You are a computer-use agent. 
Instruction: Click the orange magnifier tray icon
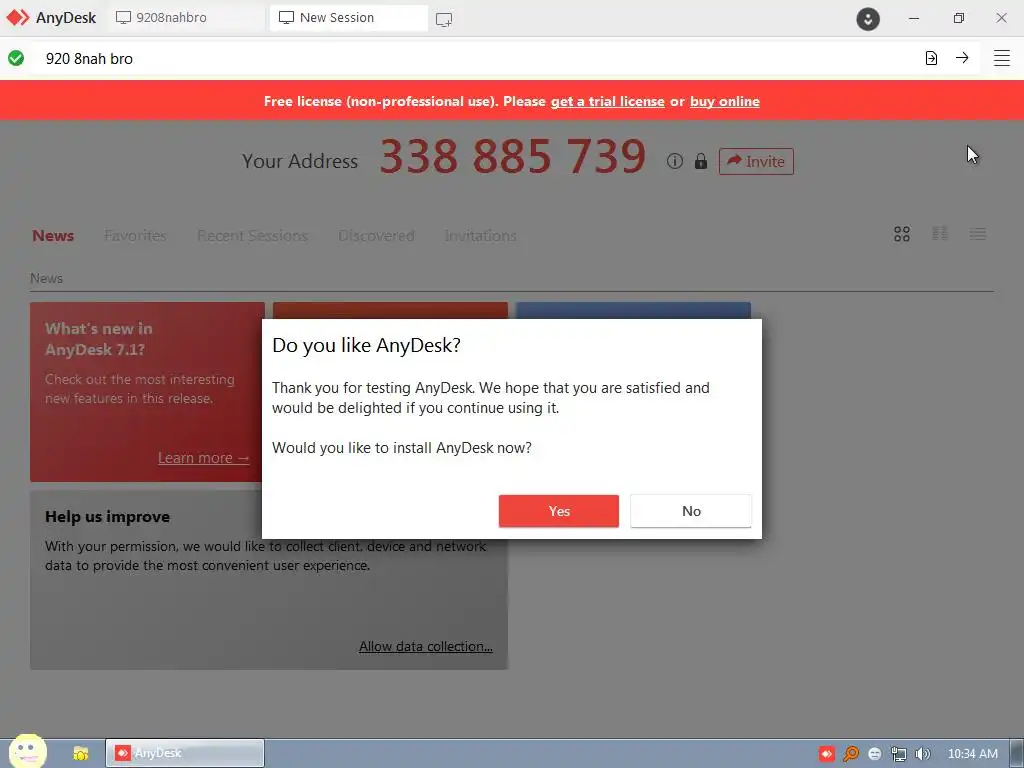click(850, 754)
